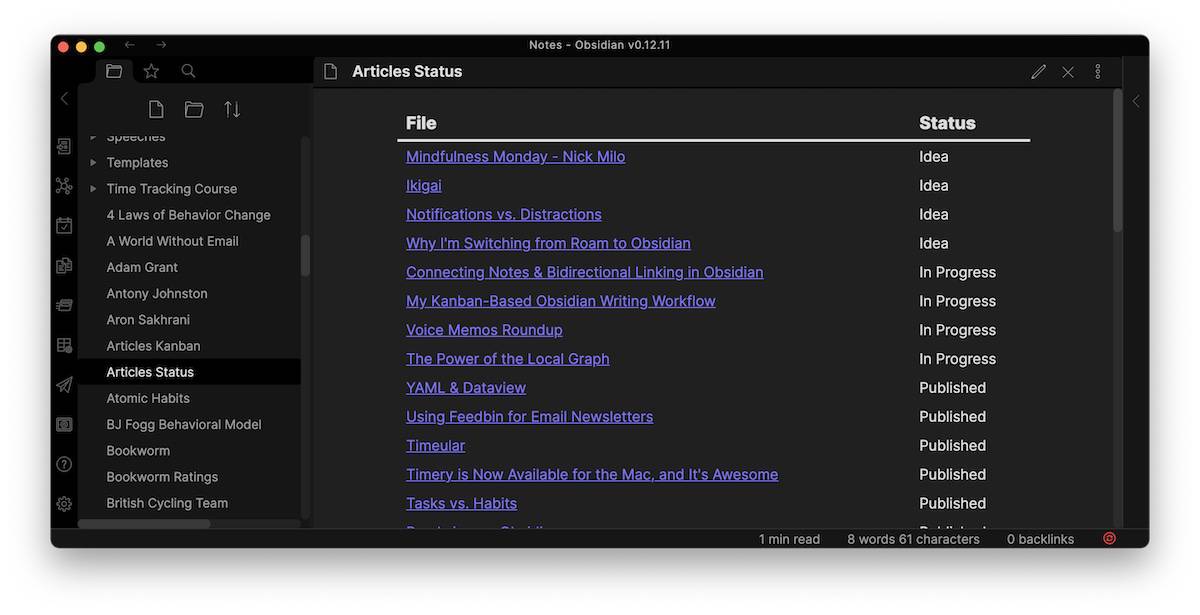
Task: Follow the YAML & Dataview link
Action: (x=466, y=388)
